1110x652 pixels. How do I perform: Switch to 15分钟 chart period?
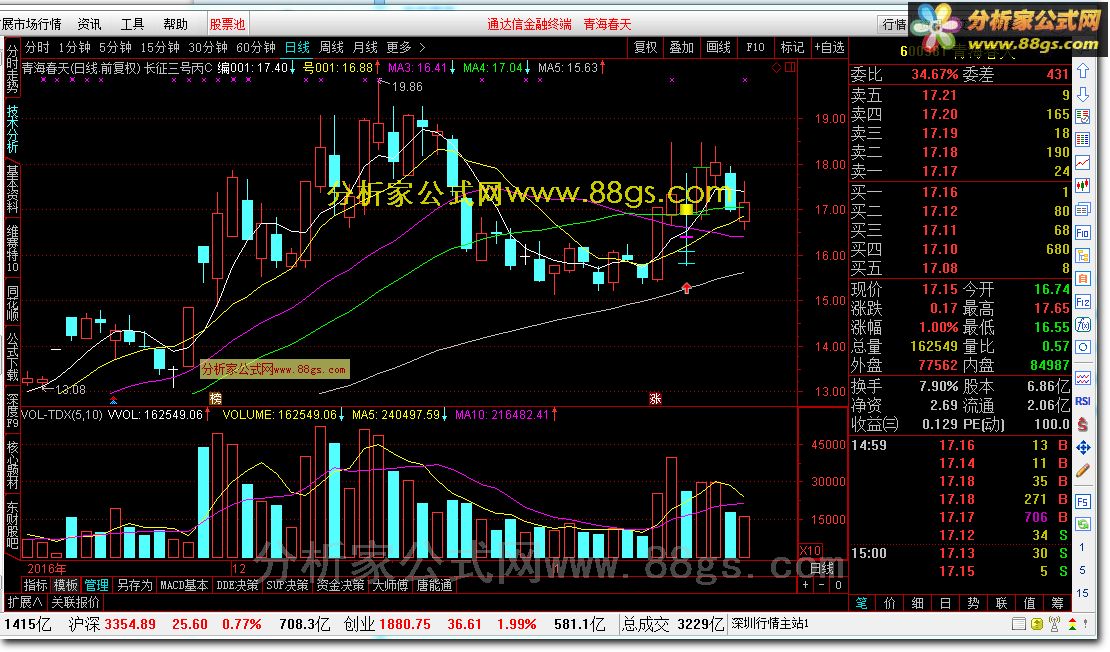tap(160, 47)
